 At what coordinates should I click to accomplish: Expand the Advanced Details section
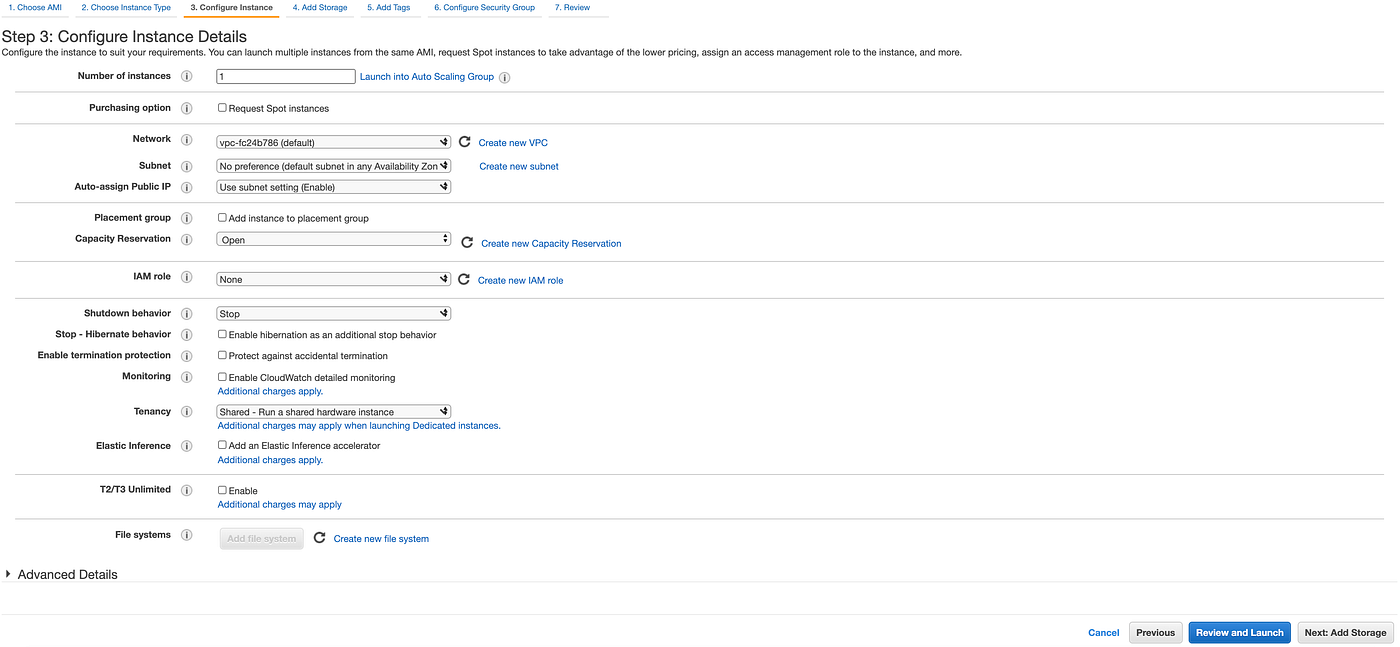(x=62, y=574)
